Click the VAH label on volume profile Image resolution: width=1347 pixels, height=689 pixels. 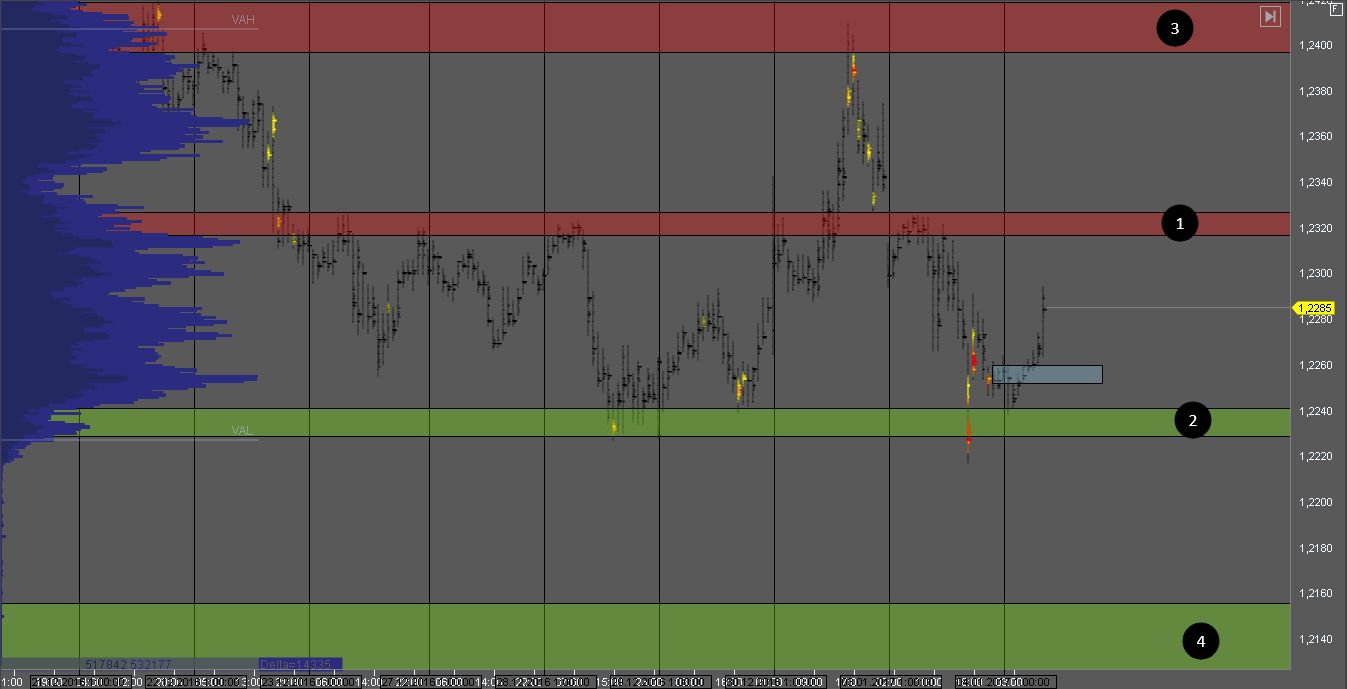[x=243, y=20]
